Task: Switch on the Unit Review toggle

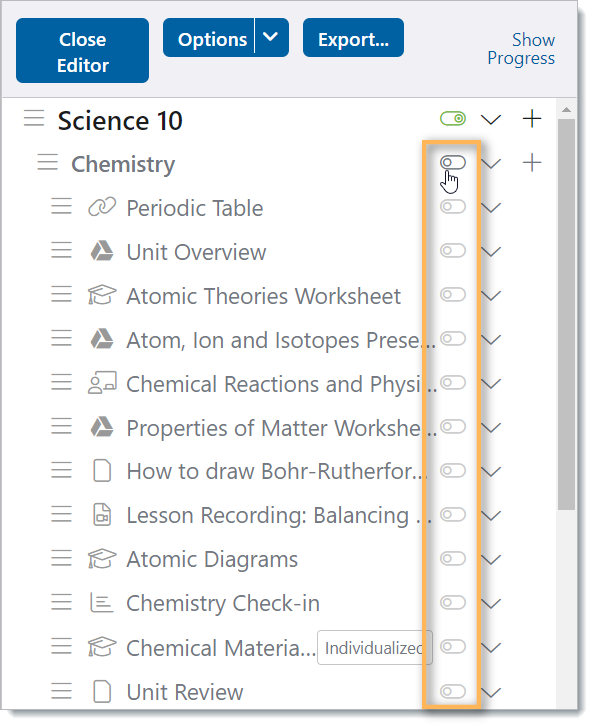Action: pyautogui.click(x=453, y=691)
